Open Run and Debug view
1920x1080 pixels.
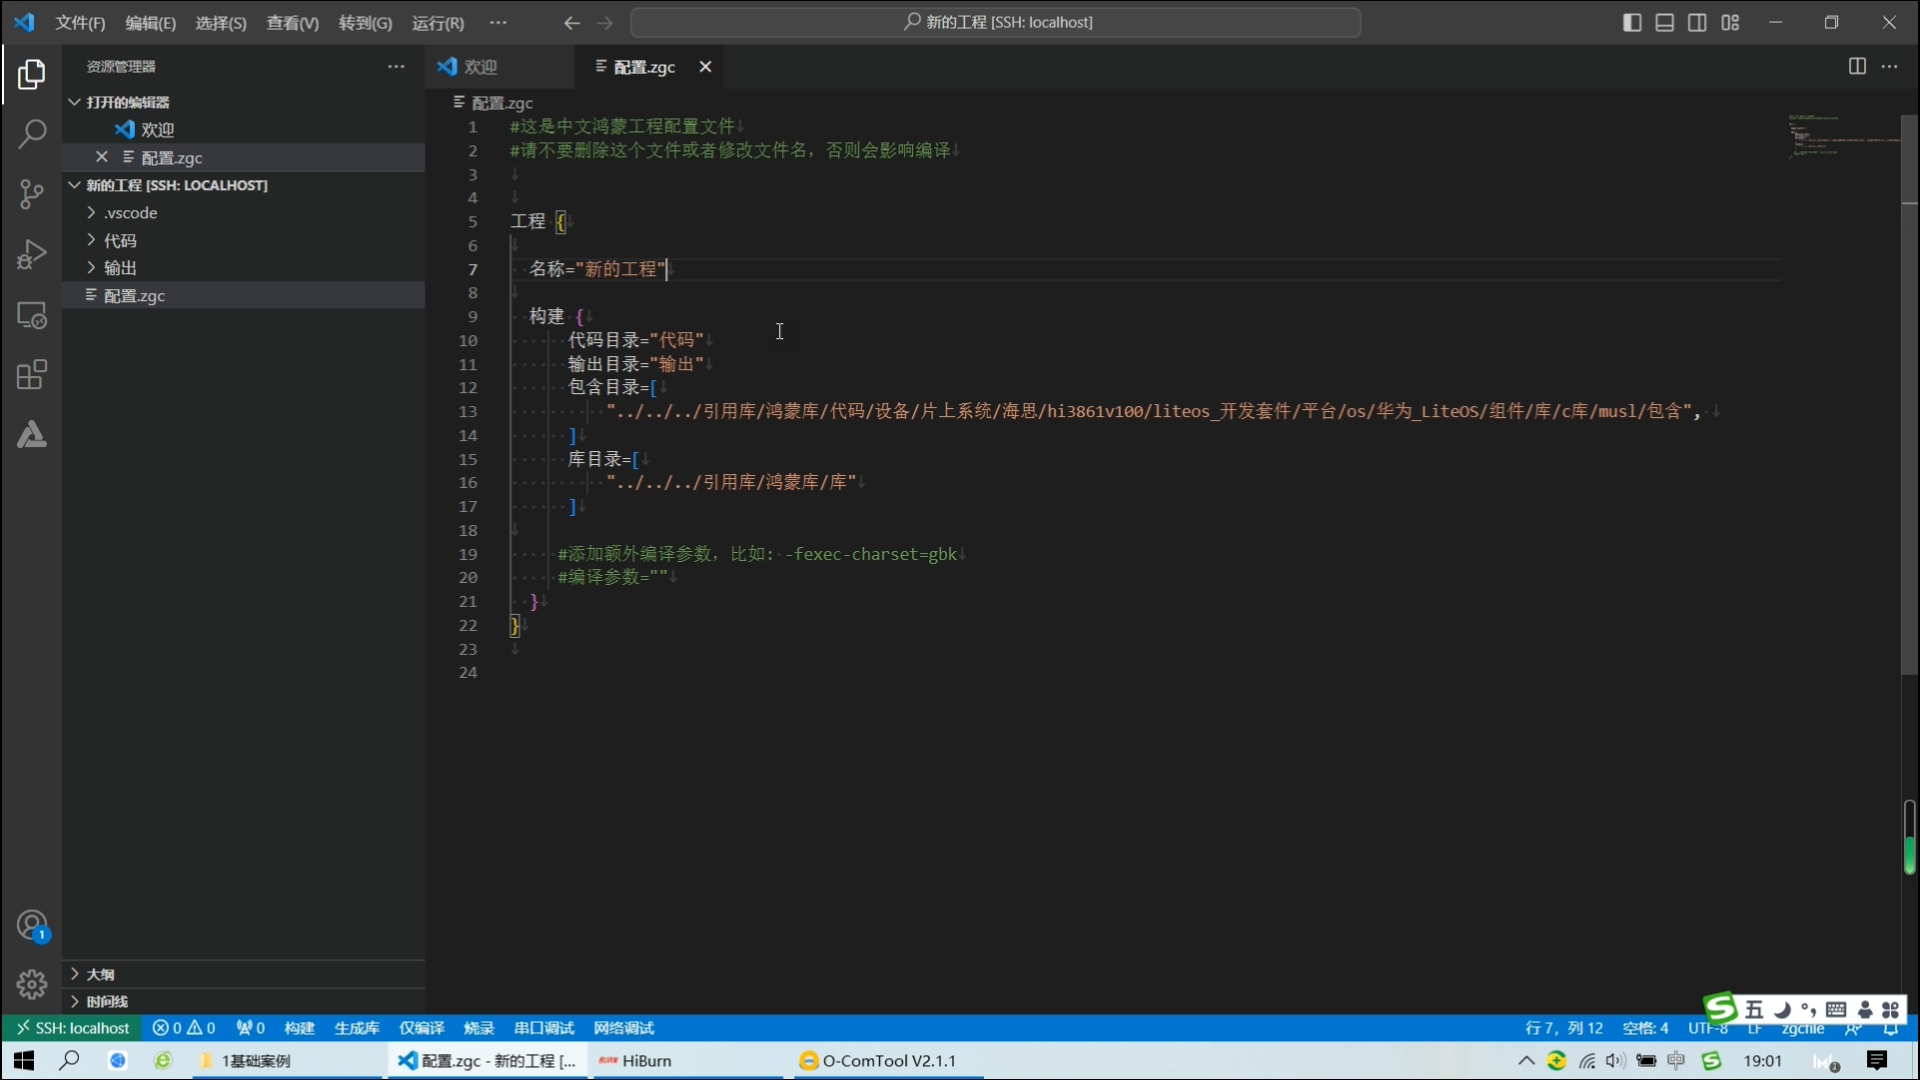coord(32,254)
